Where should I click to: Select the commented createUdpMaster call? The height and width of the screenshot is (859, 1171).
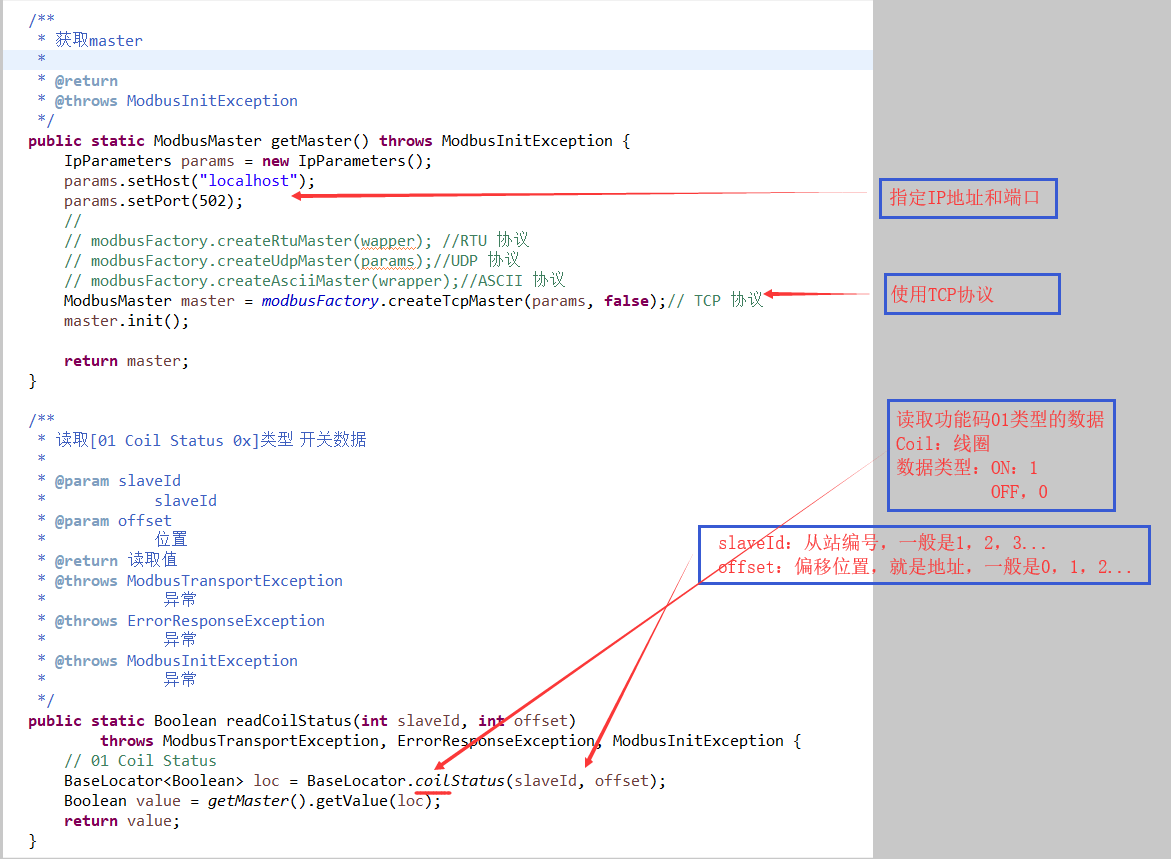[x=290, y=260]
